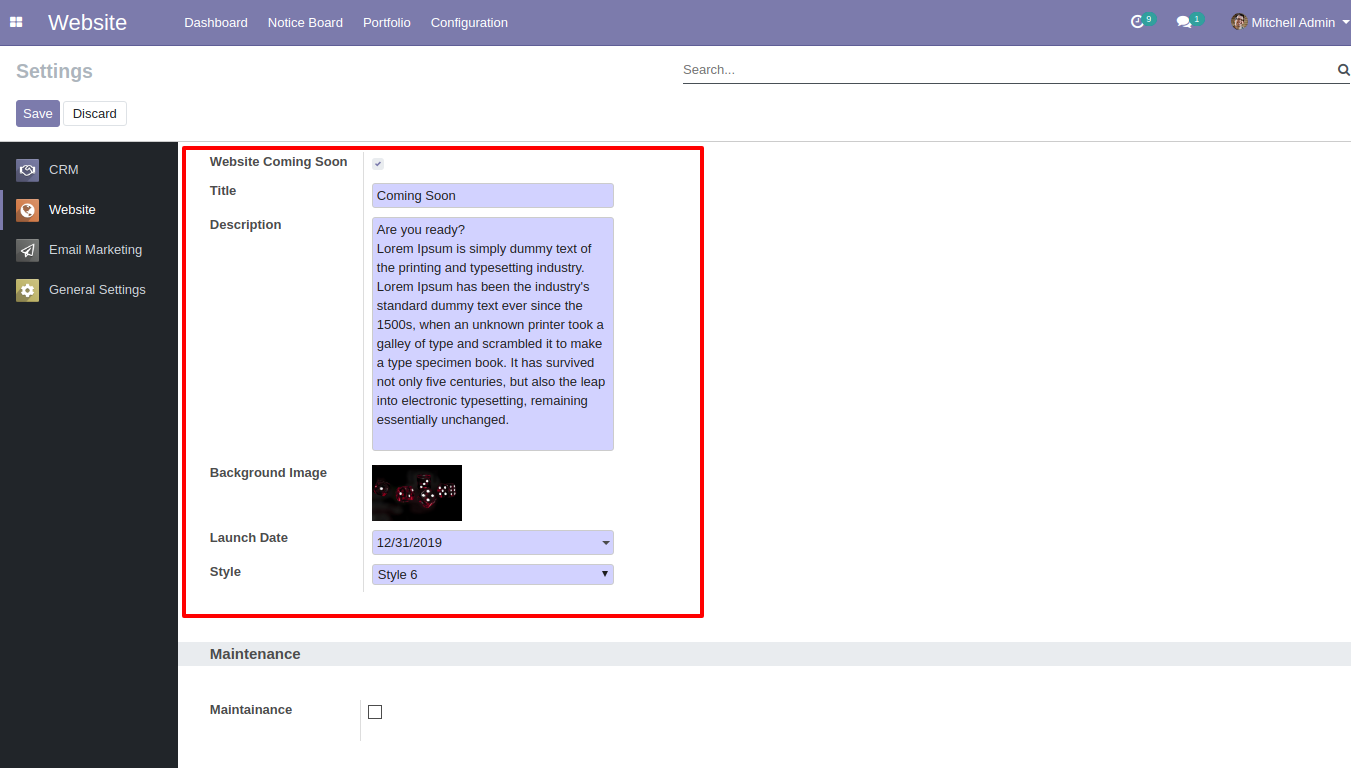Toggle the Website Coming Soon checkbox

pos(378,164)
